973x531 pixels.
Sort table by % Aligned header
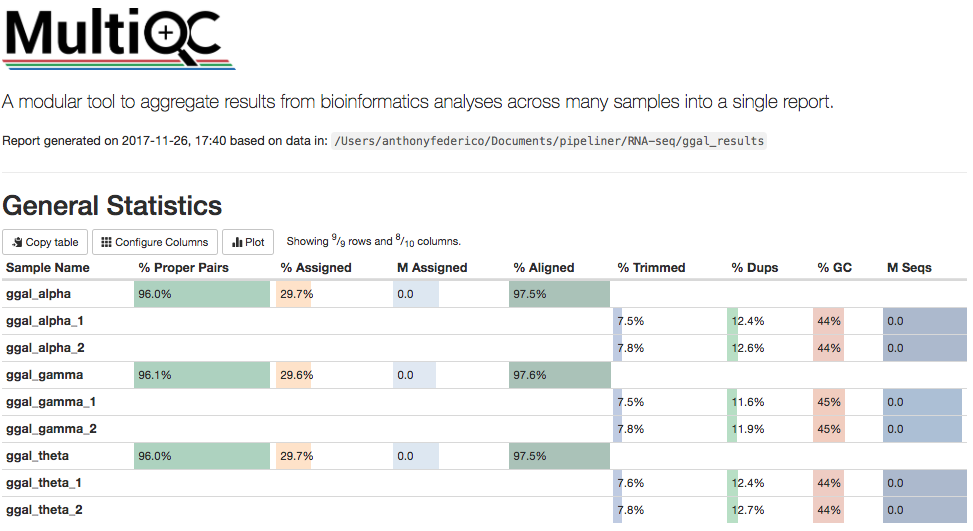click(544, 268)
